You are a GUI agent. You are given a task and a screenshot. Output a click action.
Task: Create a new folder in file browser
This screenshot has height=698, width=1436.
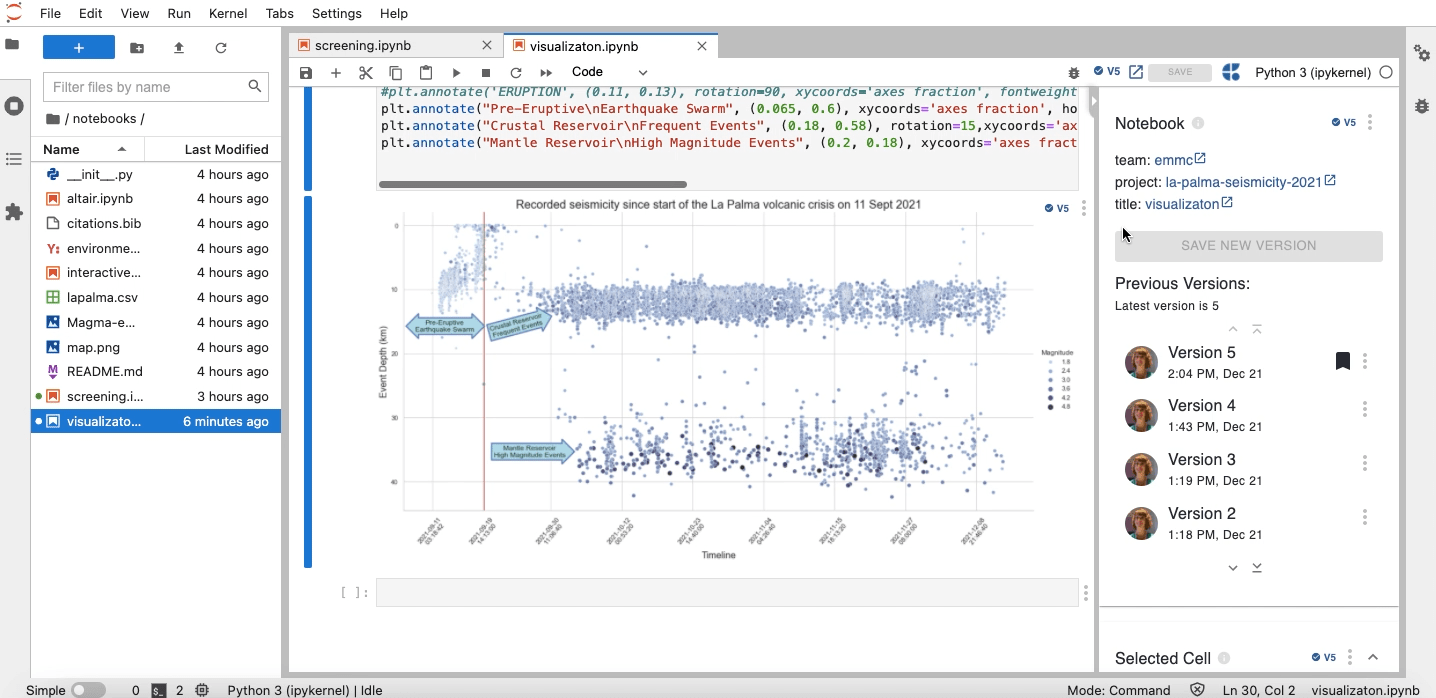[137, 48]
